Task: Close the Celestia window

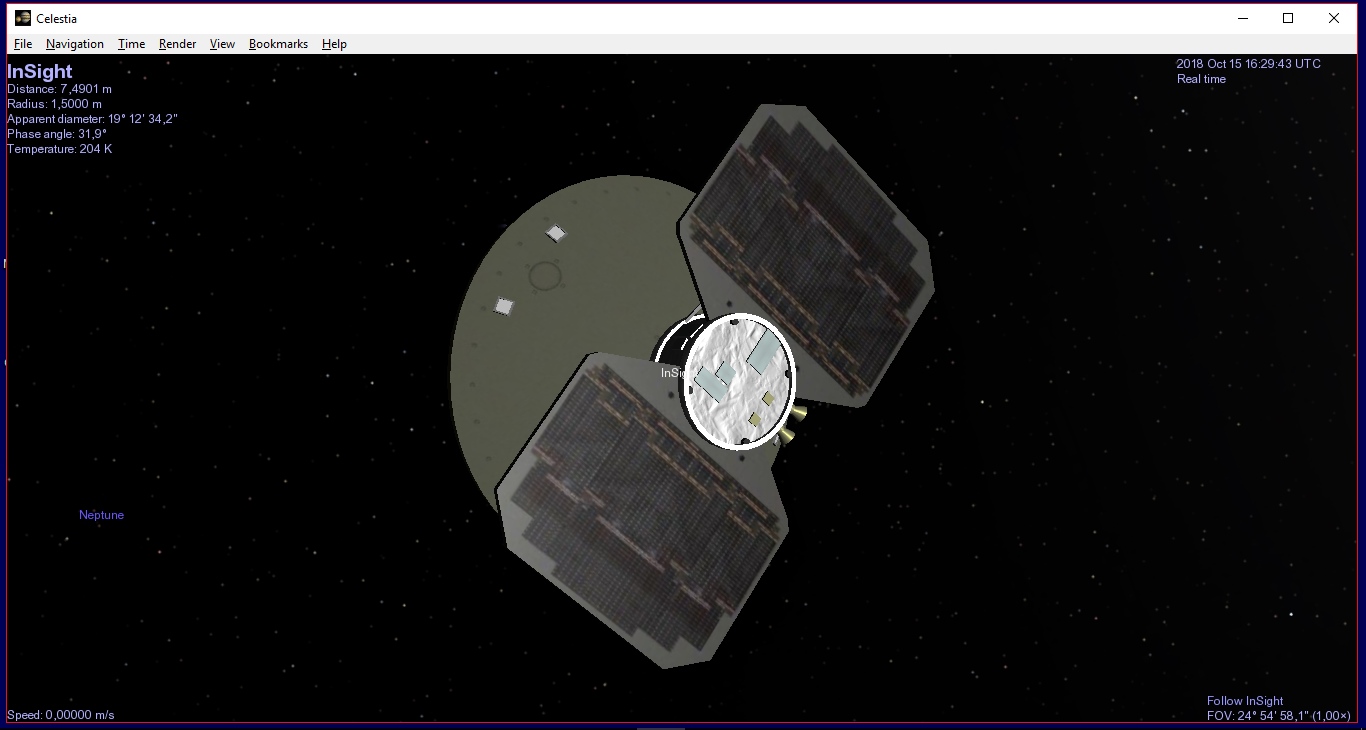Action: 1334,18
